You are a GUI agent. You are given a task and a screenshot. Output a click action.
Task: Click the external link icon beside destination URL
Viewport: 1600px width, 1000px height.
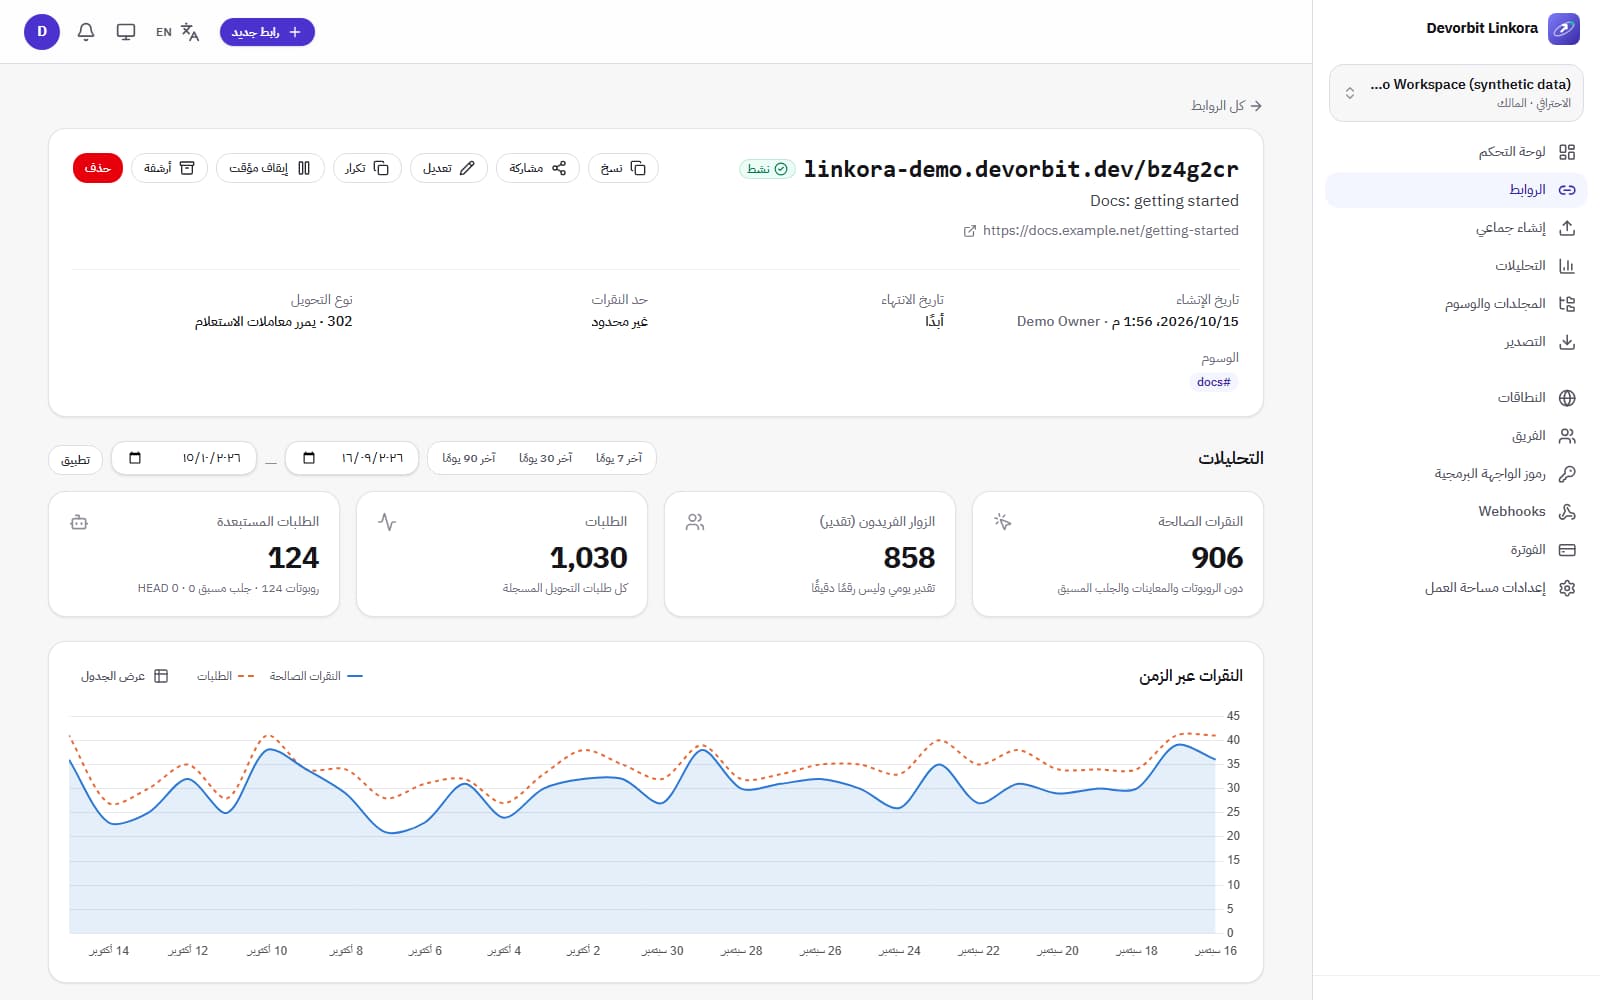969,231
